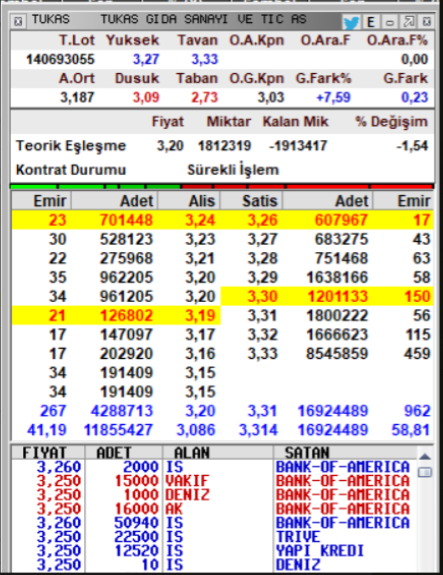The width and height of the screenshot is (443, 575).
Task: Click bid quantity 126802
Action: [126, 315]
